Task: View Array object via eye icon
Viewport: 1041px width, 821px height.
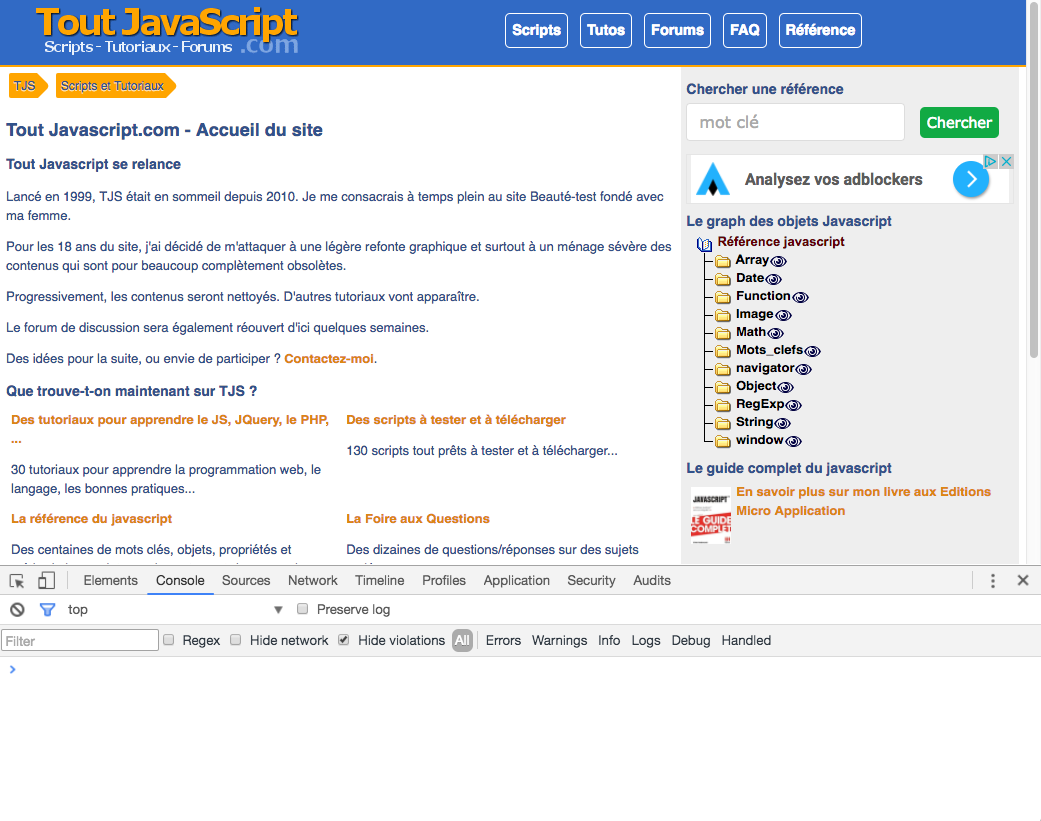Action: click(x=778, y=261)
